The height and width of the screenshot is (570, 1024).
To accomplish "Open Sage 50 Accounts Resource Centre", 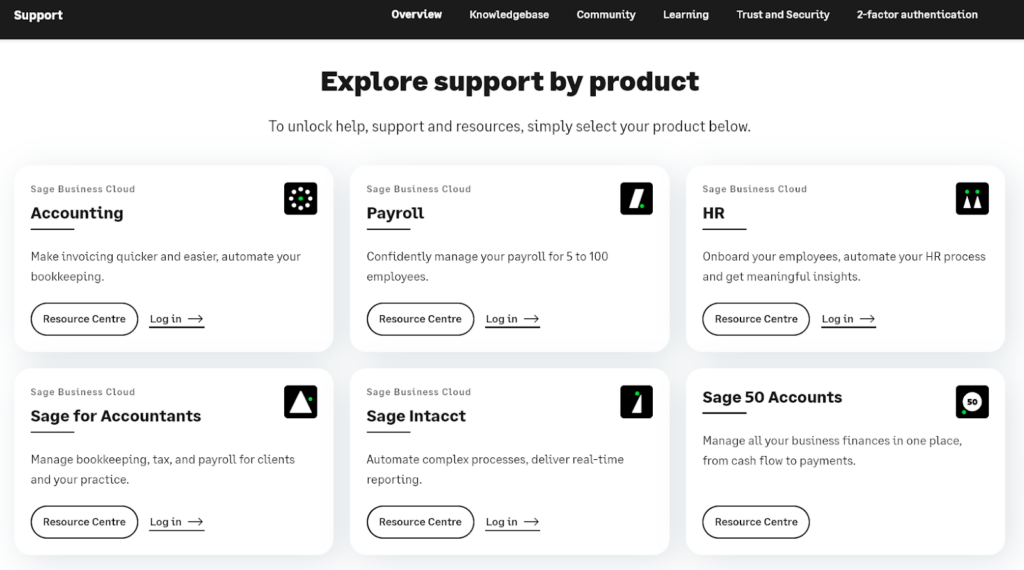I will pos(756,522).
